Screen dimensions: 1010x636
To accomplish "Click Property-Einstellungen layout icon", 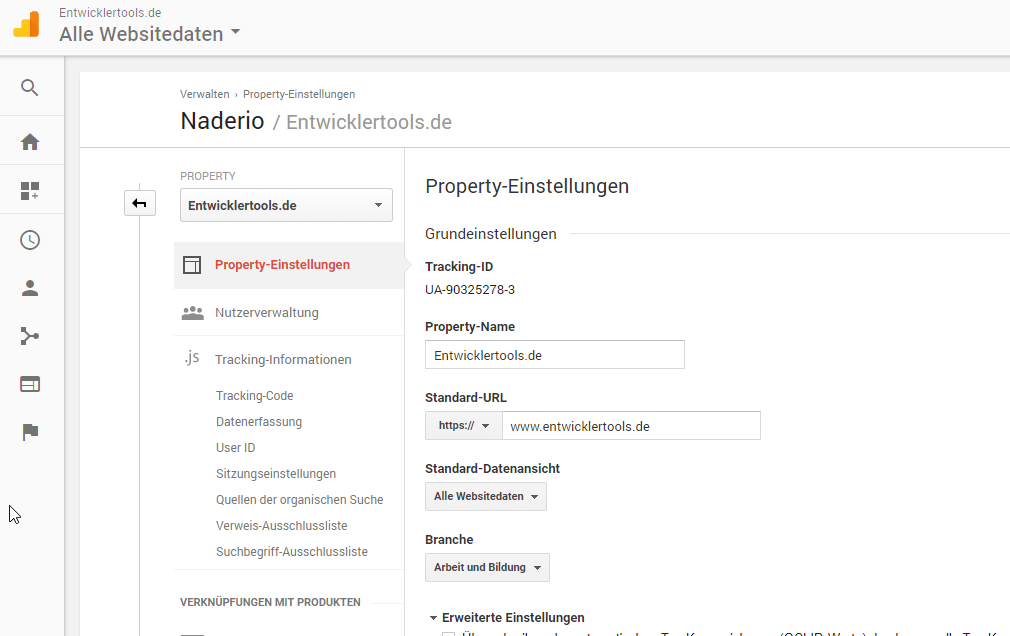I will [192, 265].
